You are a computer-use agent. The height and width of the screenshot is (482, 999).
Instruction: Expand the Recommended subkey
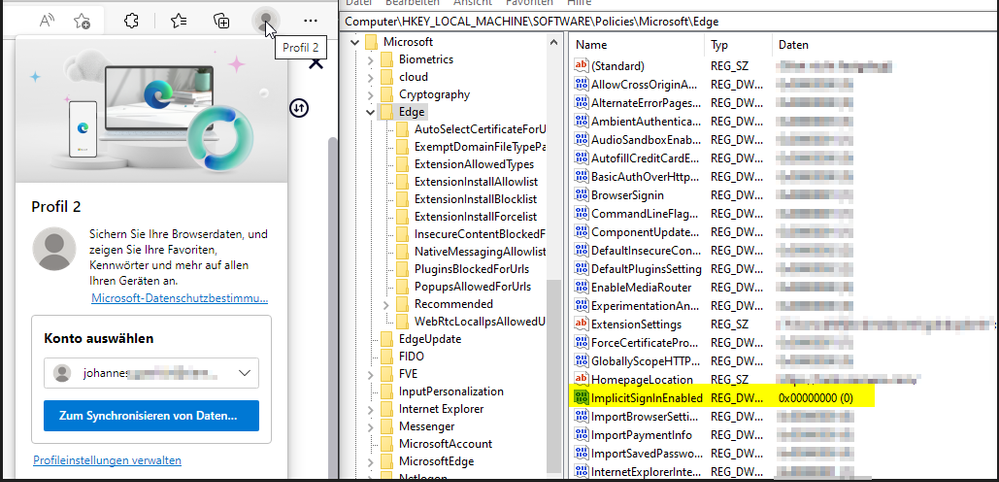point(386,304)
